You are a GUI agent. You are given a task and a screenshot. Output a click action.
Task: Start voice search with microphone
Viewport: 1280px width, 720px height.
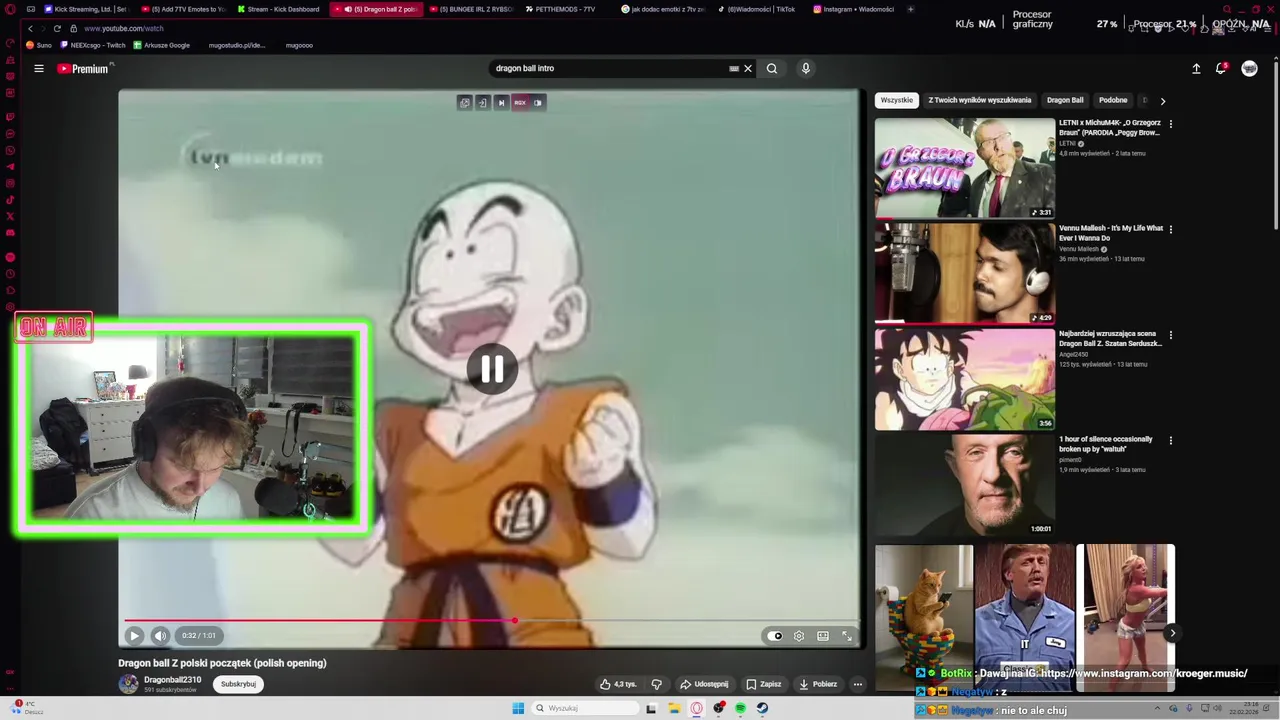(806, 69)
